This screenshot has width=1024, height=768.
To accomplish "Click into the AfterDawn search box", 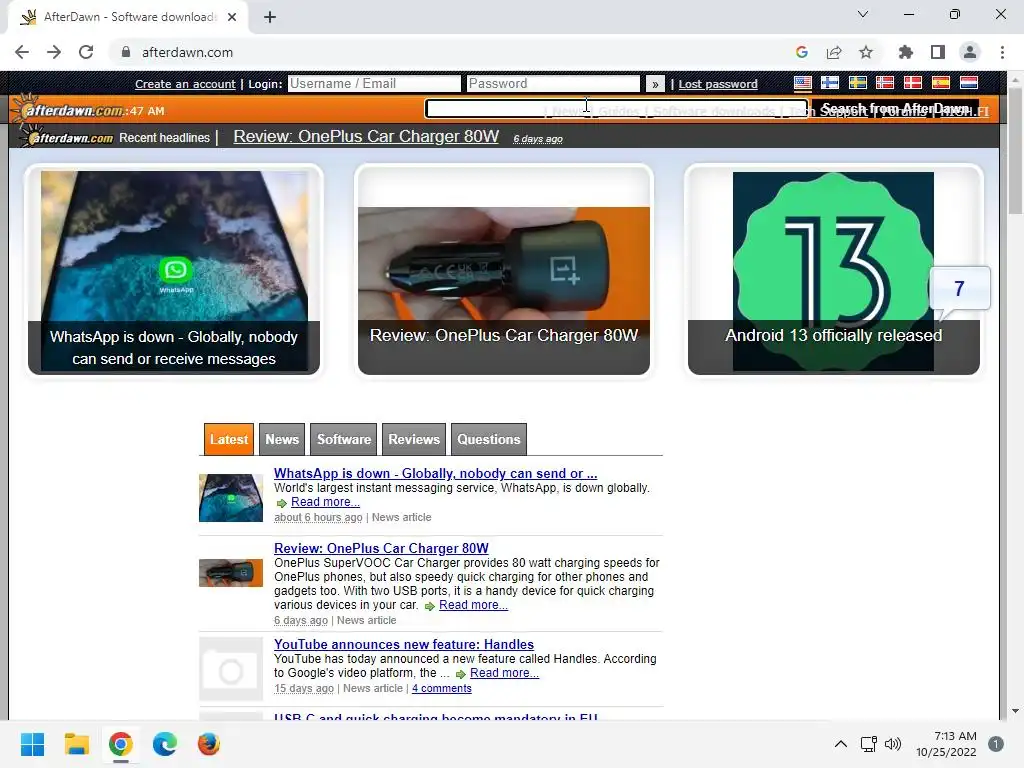I will [x=616, y=109].
